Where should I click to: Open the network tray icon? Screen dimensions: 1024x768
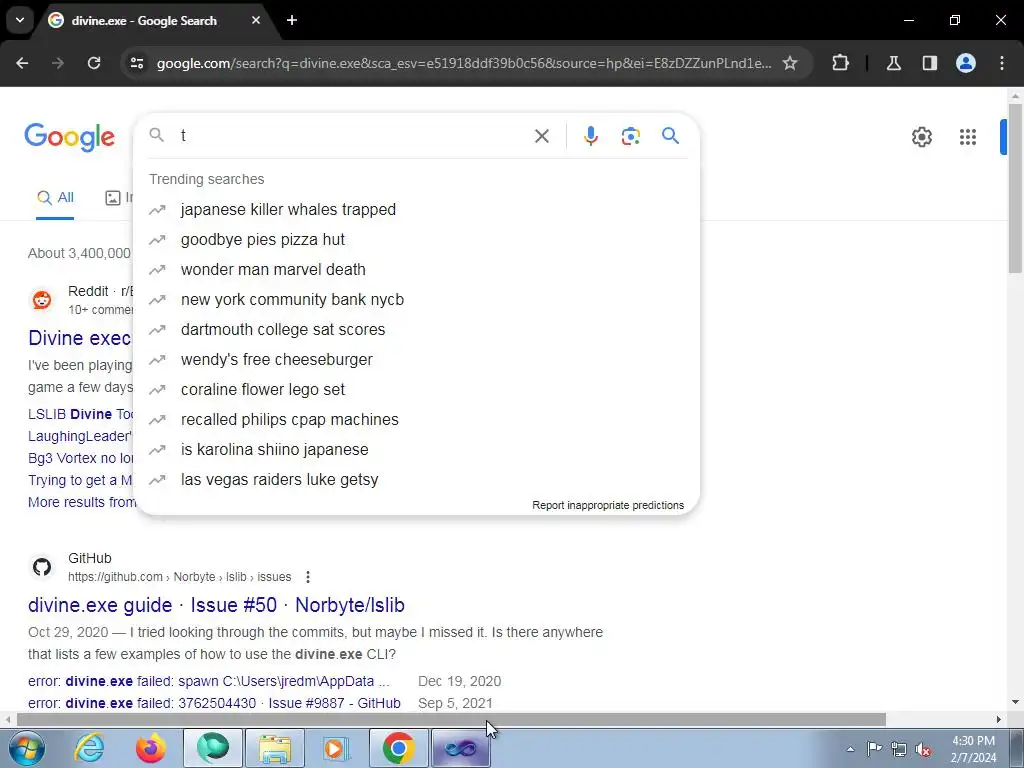tap(899, 749)
